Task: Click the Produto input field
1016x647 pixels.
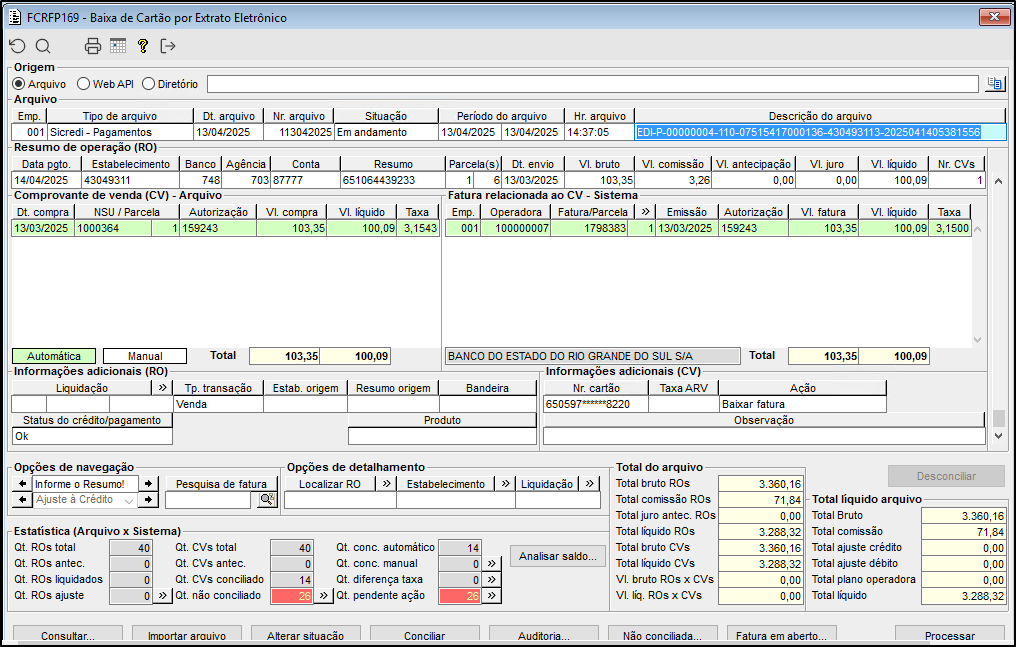Action: coord(443,436)
